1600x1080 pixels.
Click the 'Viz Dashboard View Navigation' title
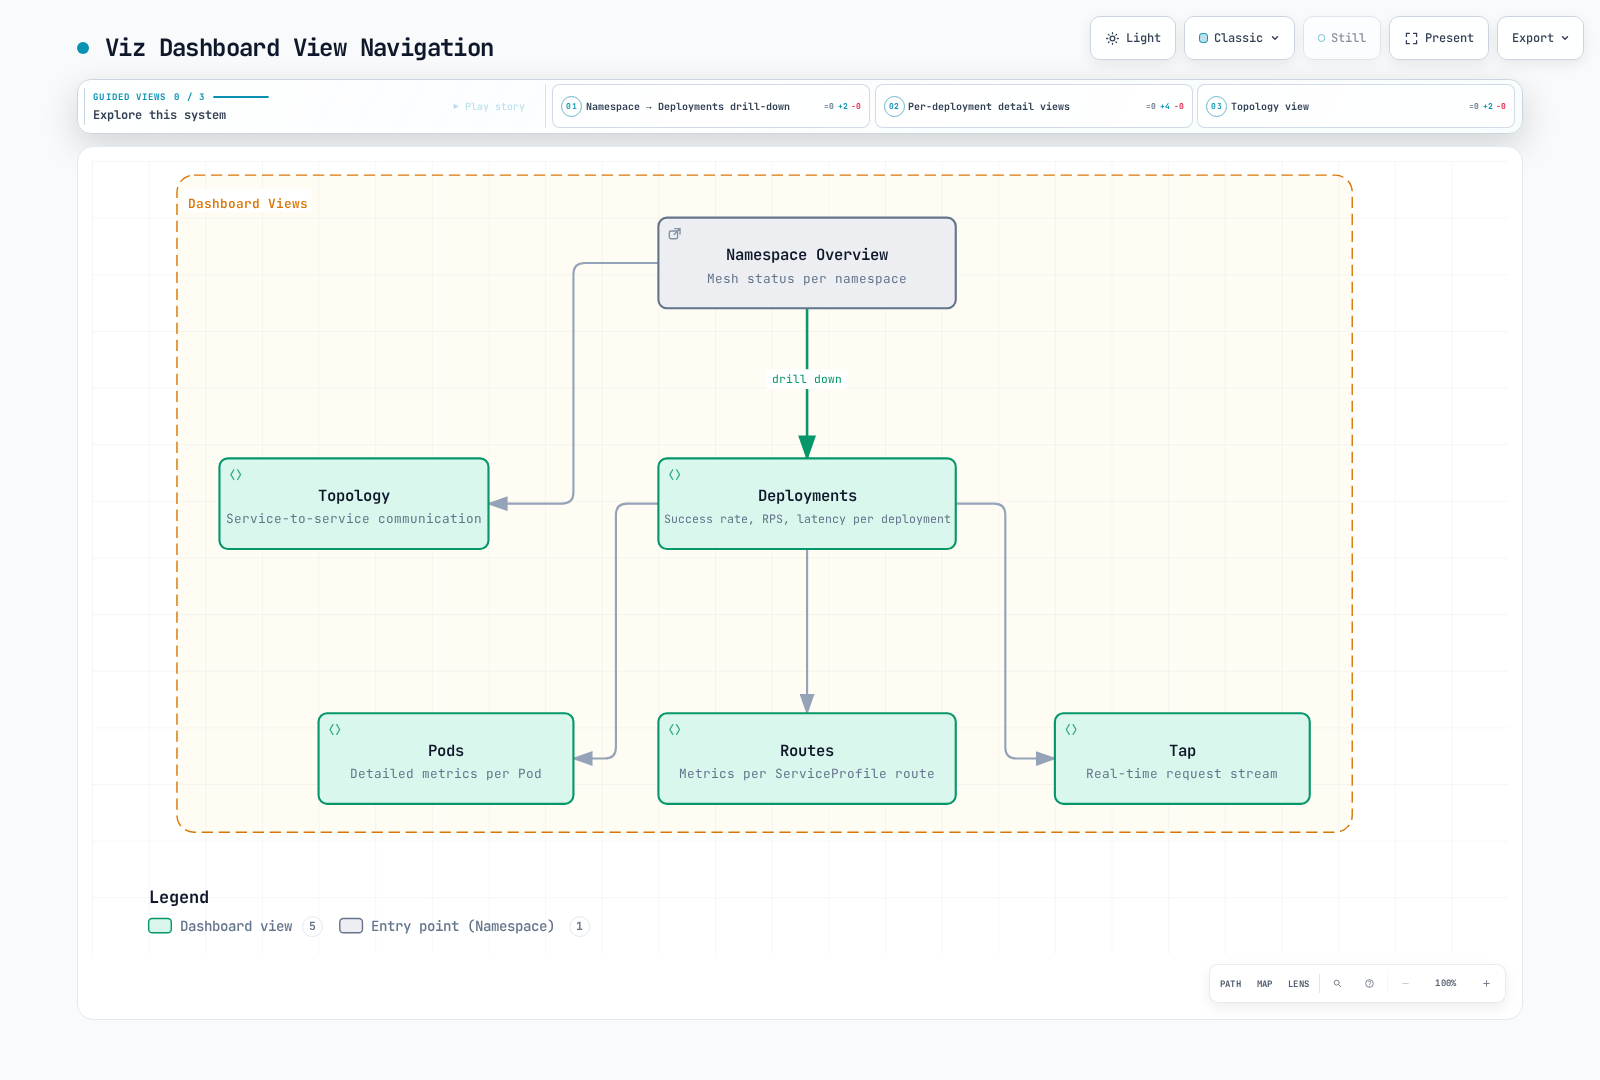point(300,48)
